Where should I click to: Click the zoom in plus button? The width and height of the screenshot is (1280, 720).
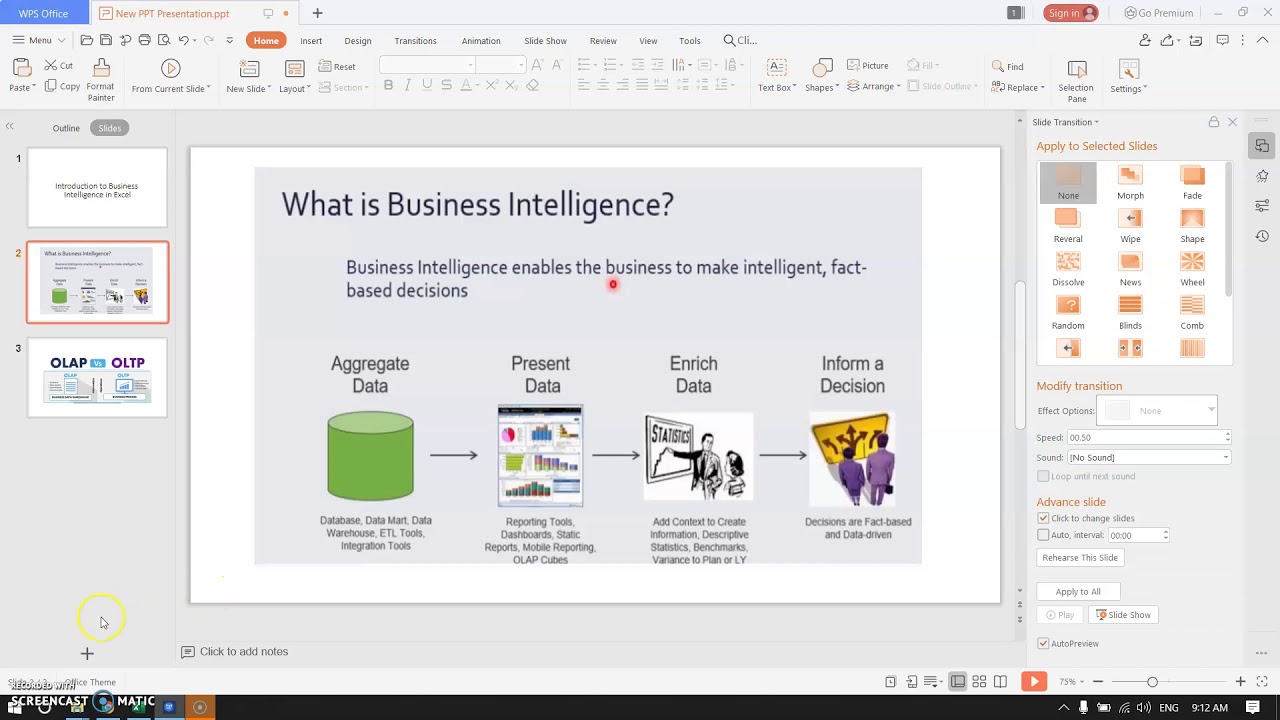point(1240,682)
